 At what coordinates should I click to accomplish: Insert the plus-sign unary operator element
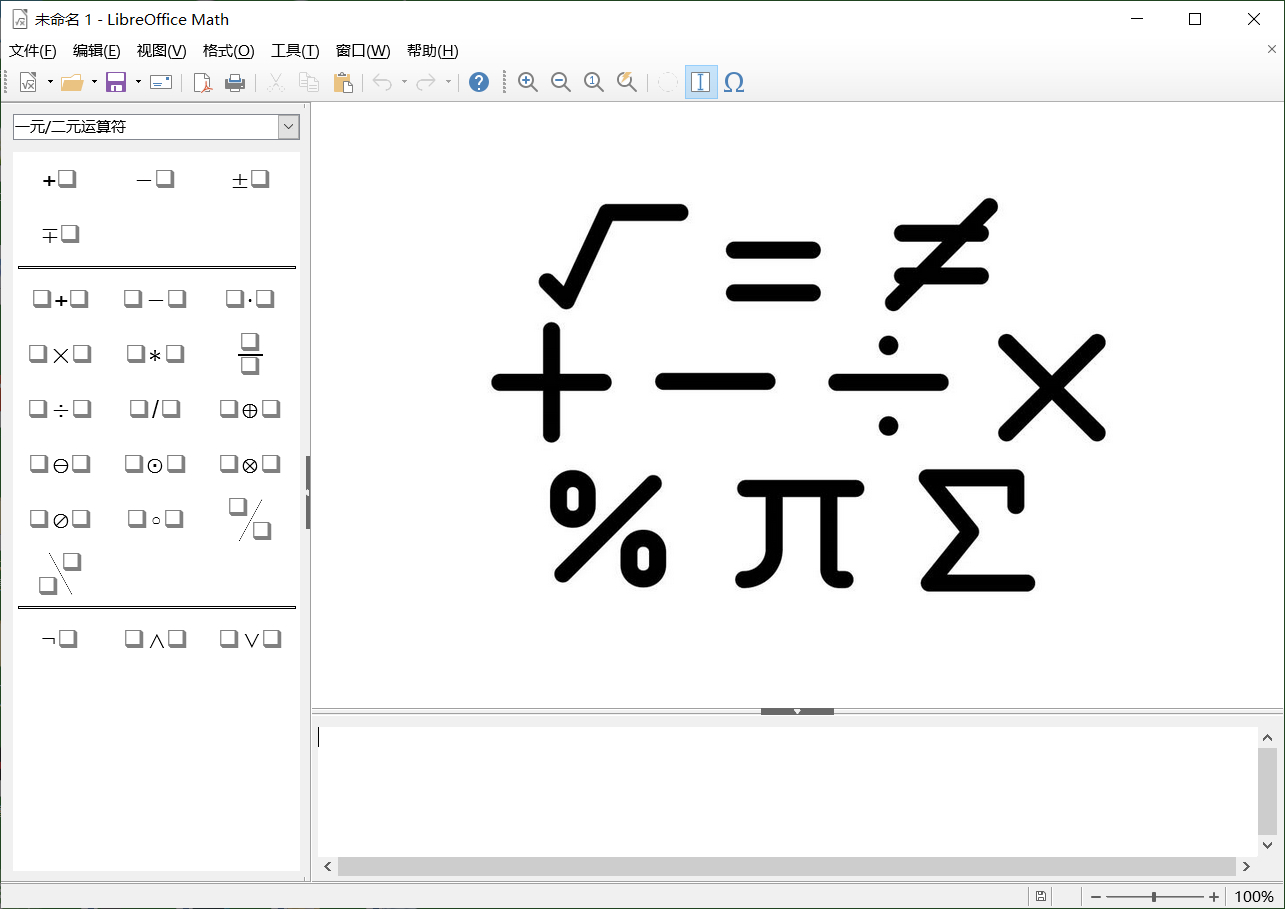[58, 178]
